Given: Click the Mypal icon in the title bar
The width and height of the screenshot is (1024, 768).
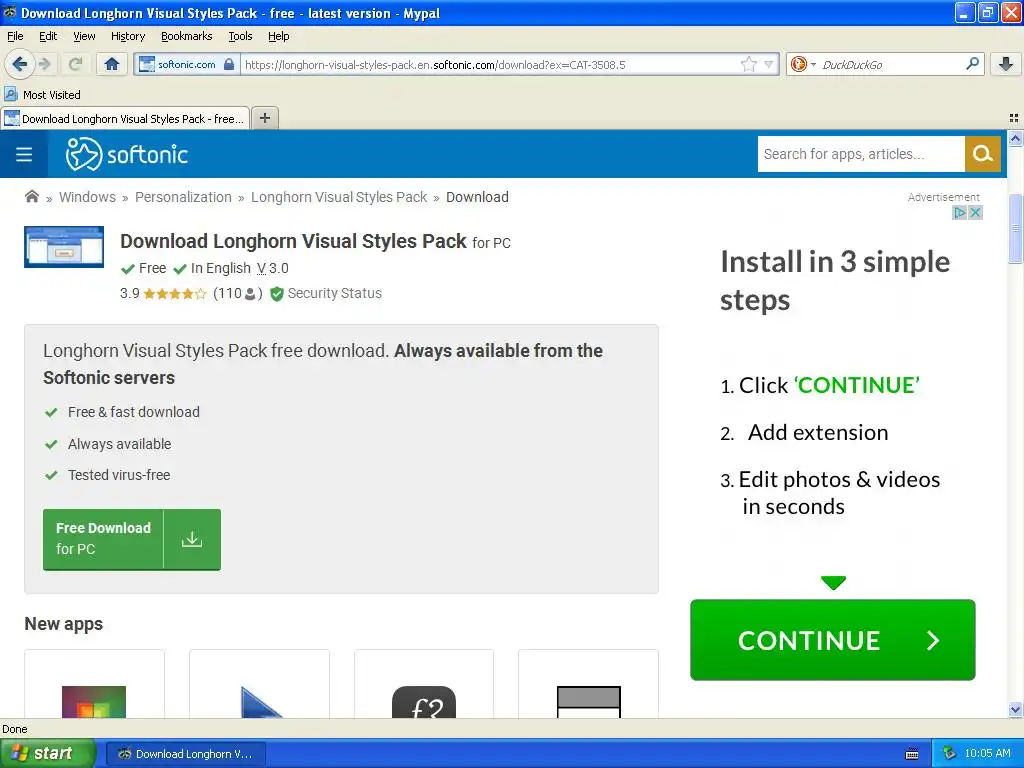Looking at the screenshot, I should click(x=10, y=12).
